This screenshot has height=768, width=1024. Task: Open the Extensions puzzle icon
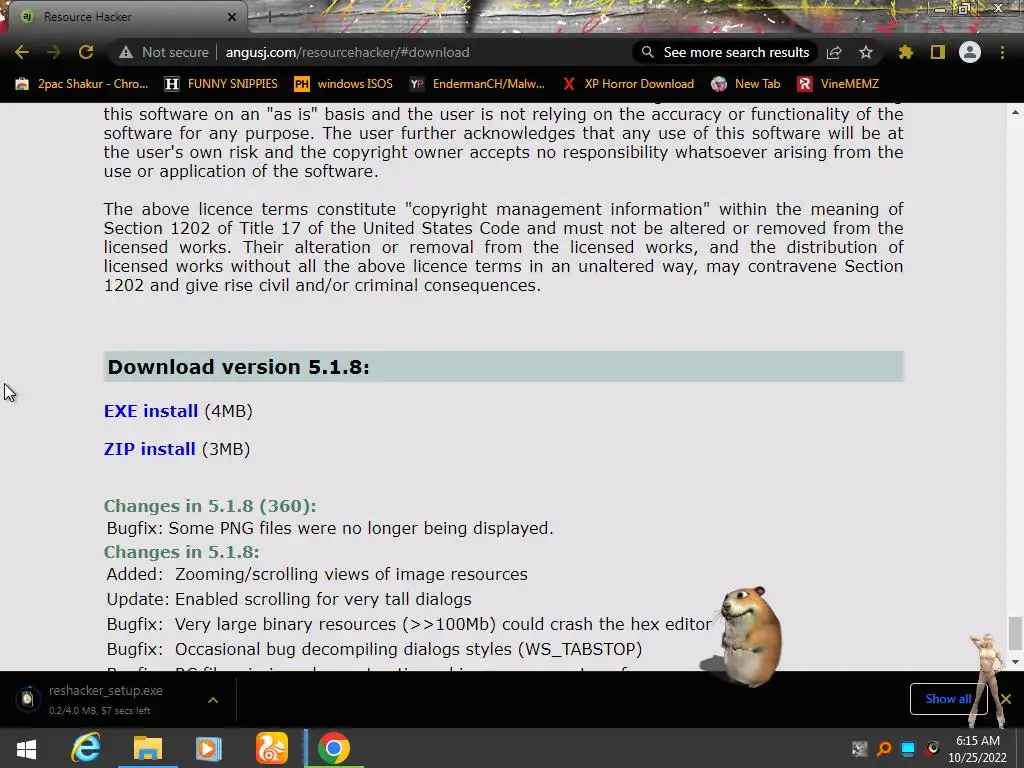(905, 52)
